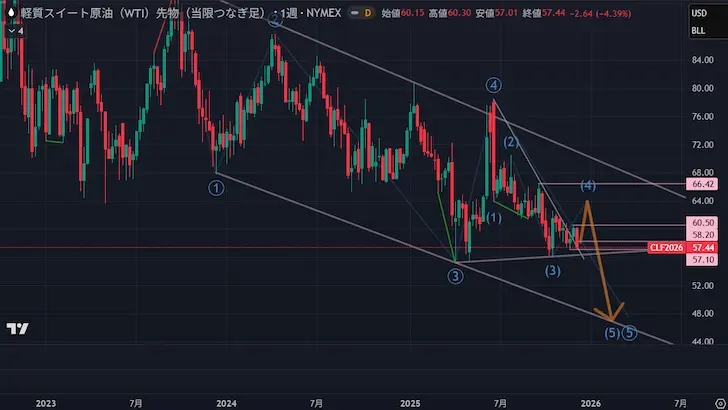Collapse the indicator legend showing 4

click(x=15, y=30)
